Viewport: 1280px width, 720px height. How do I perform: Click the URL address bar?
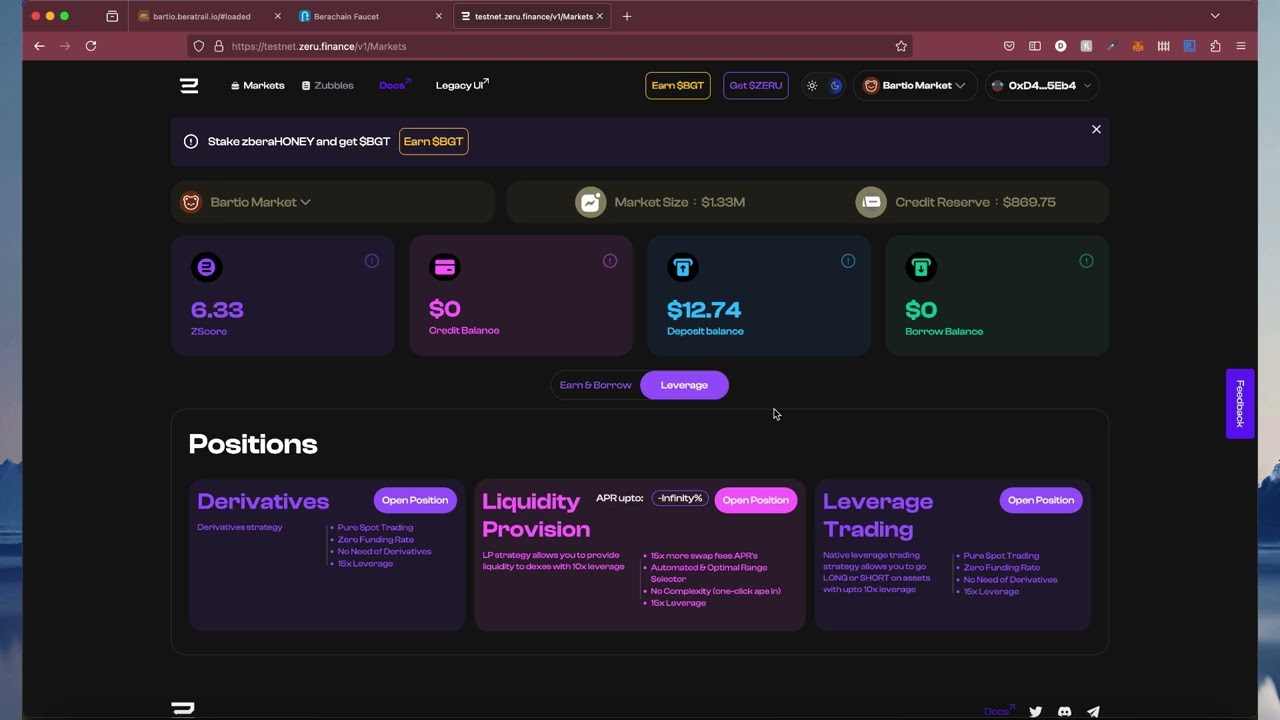click(x=550, y=46)
